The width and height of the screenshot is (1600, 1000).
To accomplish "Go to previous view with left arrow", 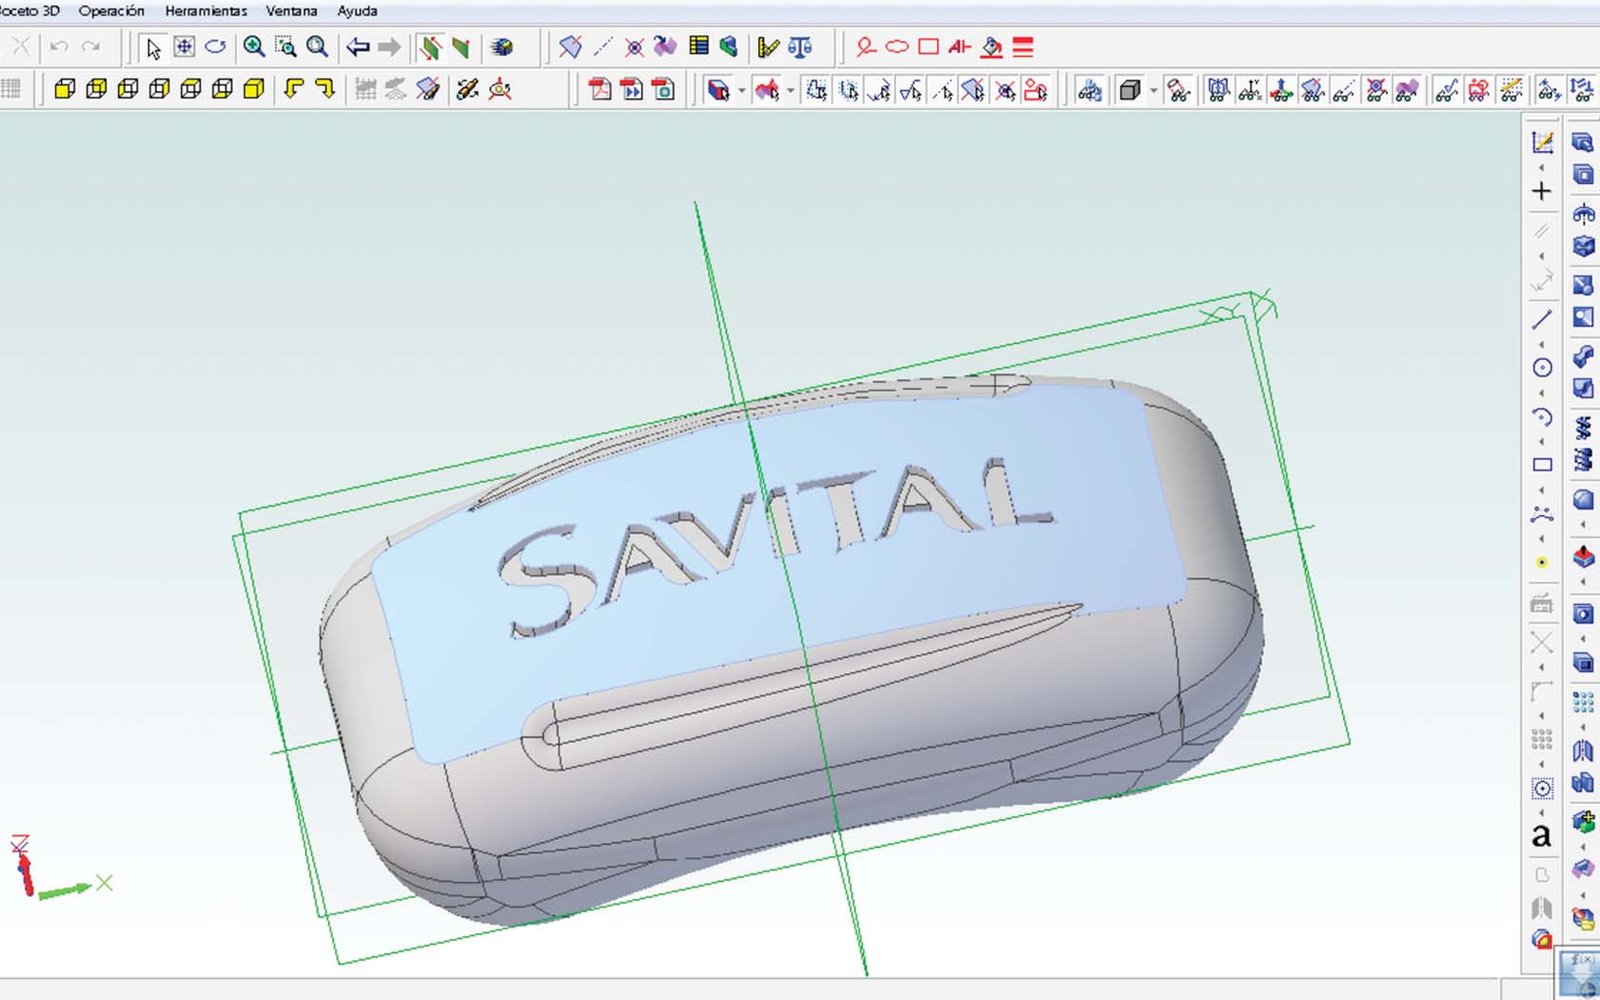I will (x=358, y=47).
